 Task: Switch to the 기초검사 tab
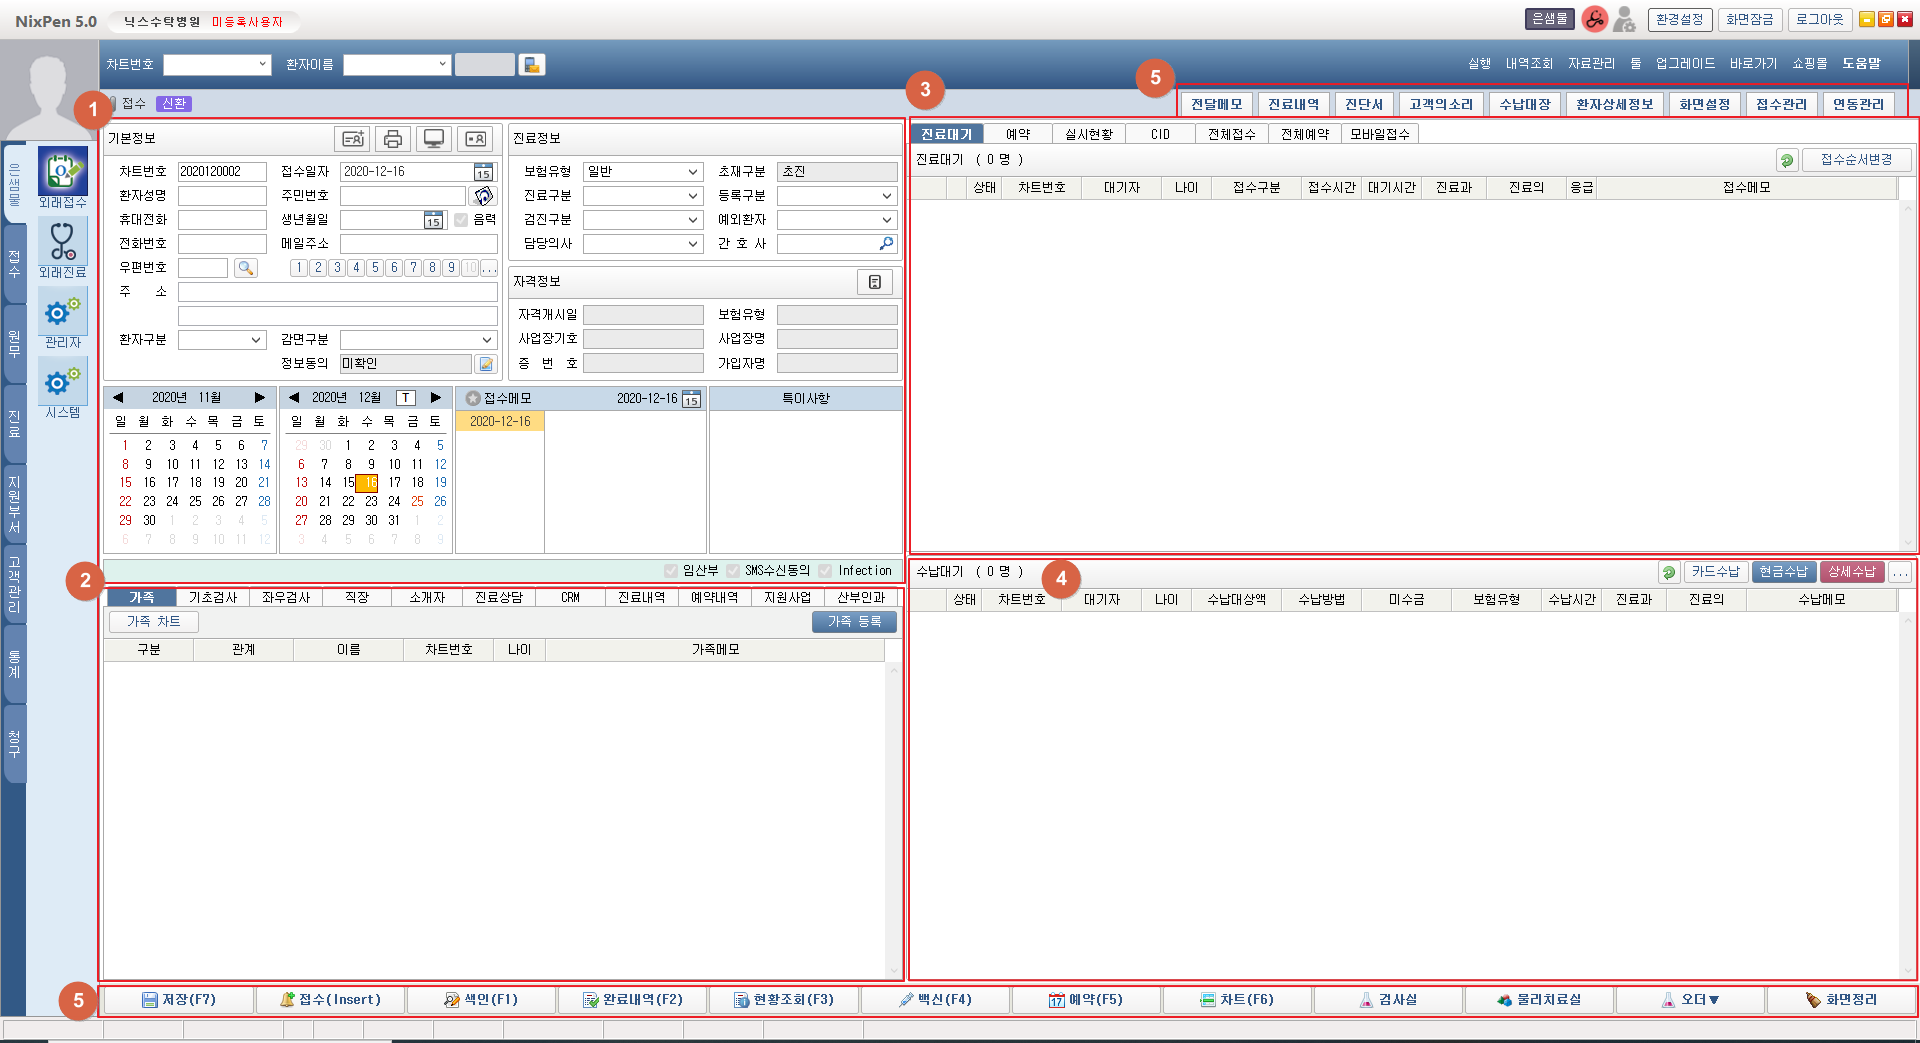tap(213, 598)
